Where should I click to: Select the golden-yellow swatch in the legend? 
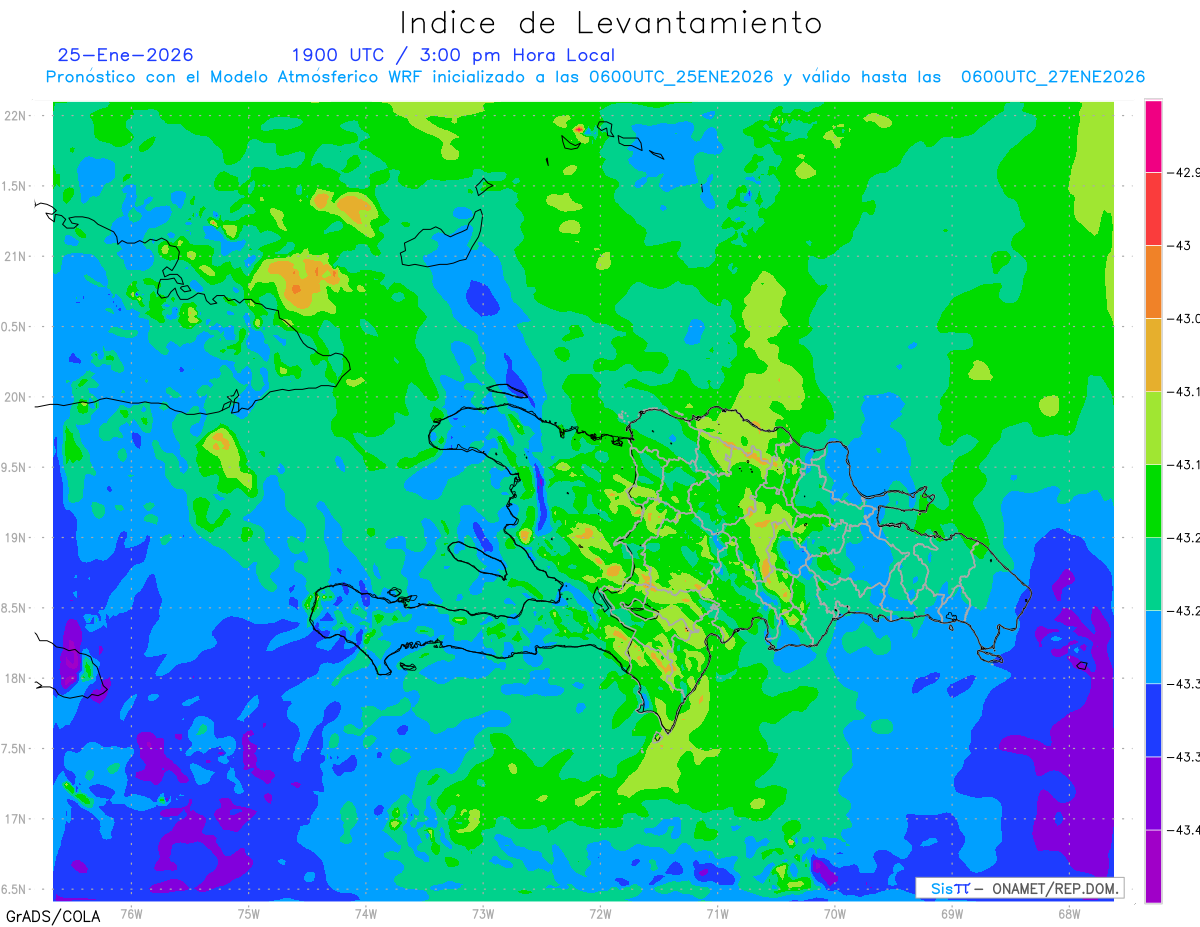point(1153,355)
